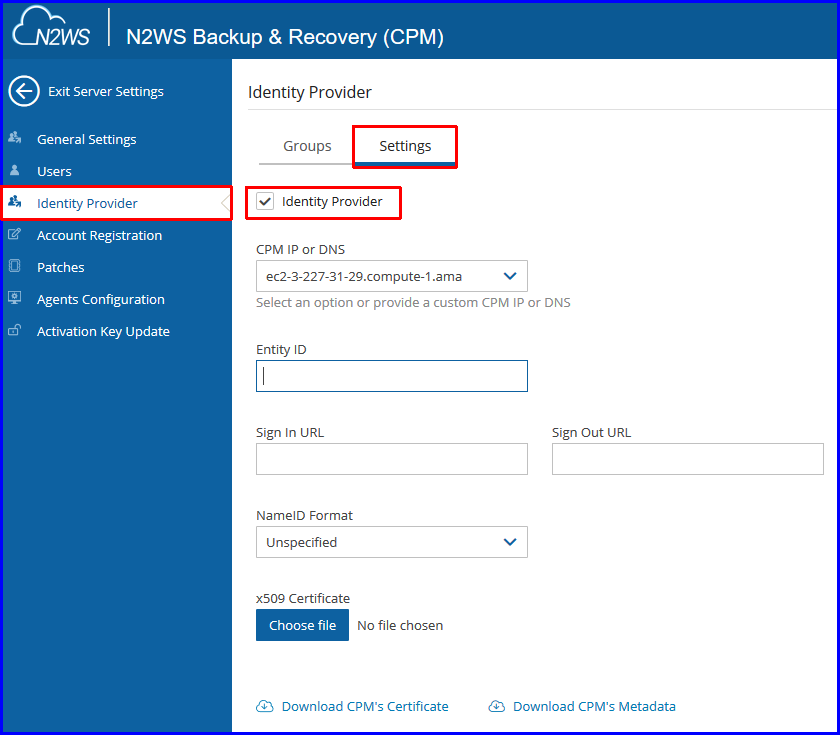
Task: Click the 'No file chosen' text
Action: pyautogui.click(x=400, y=625)
